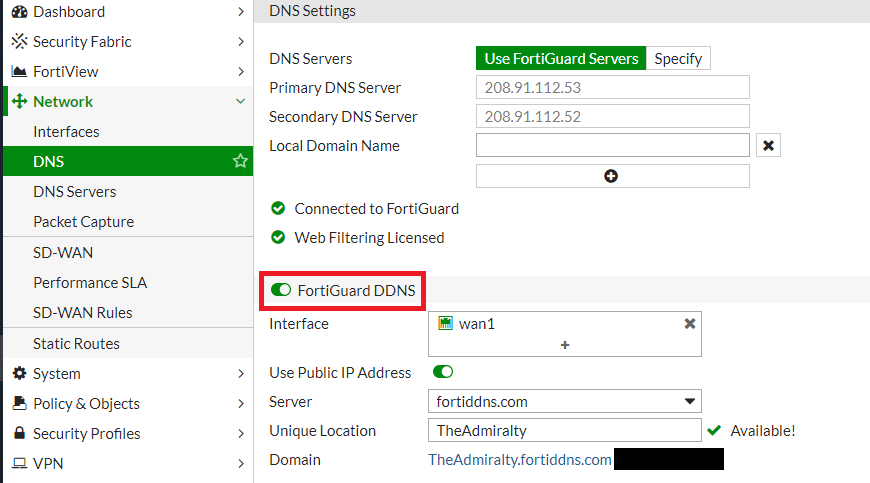Open the Server dropdown fortiddns.com
The image size is (870, 483).
pyautogui.click(x=565, y=401)
